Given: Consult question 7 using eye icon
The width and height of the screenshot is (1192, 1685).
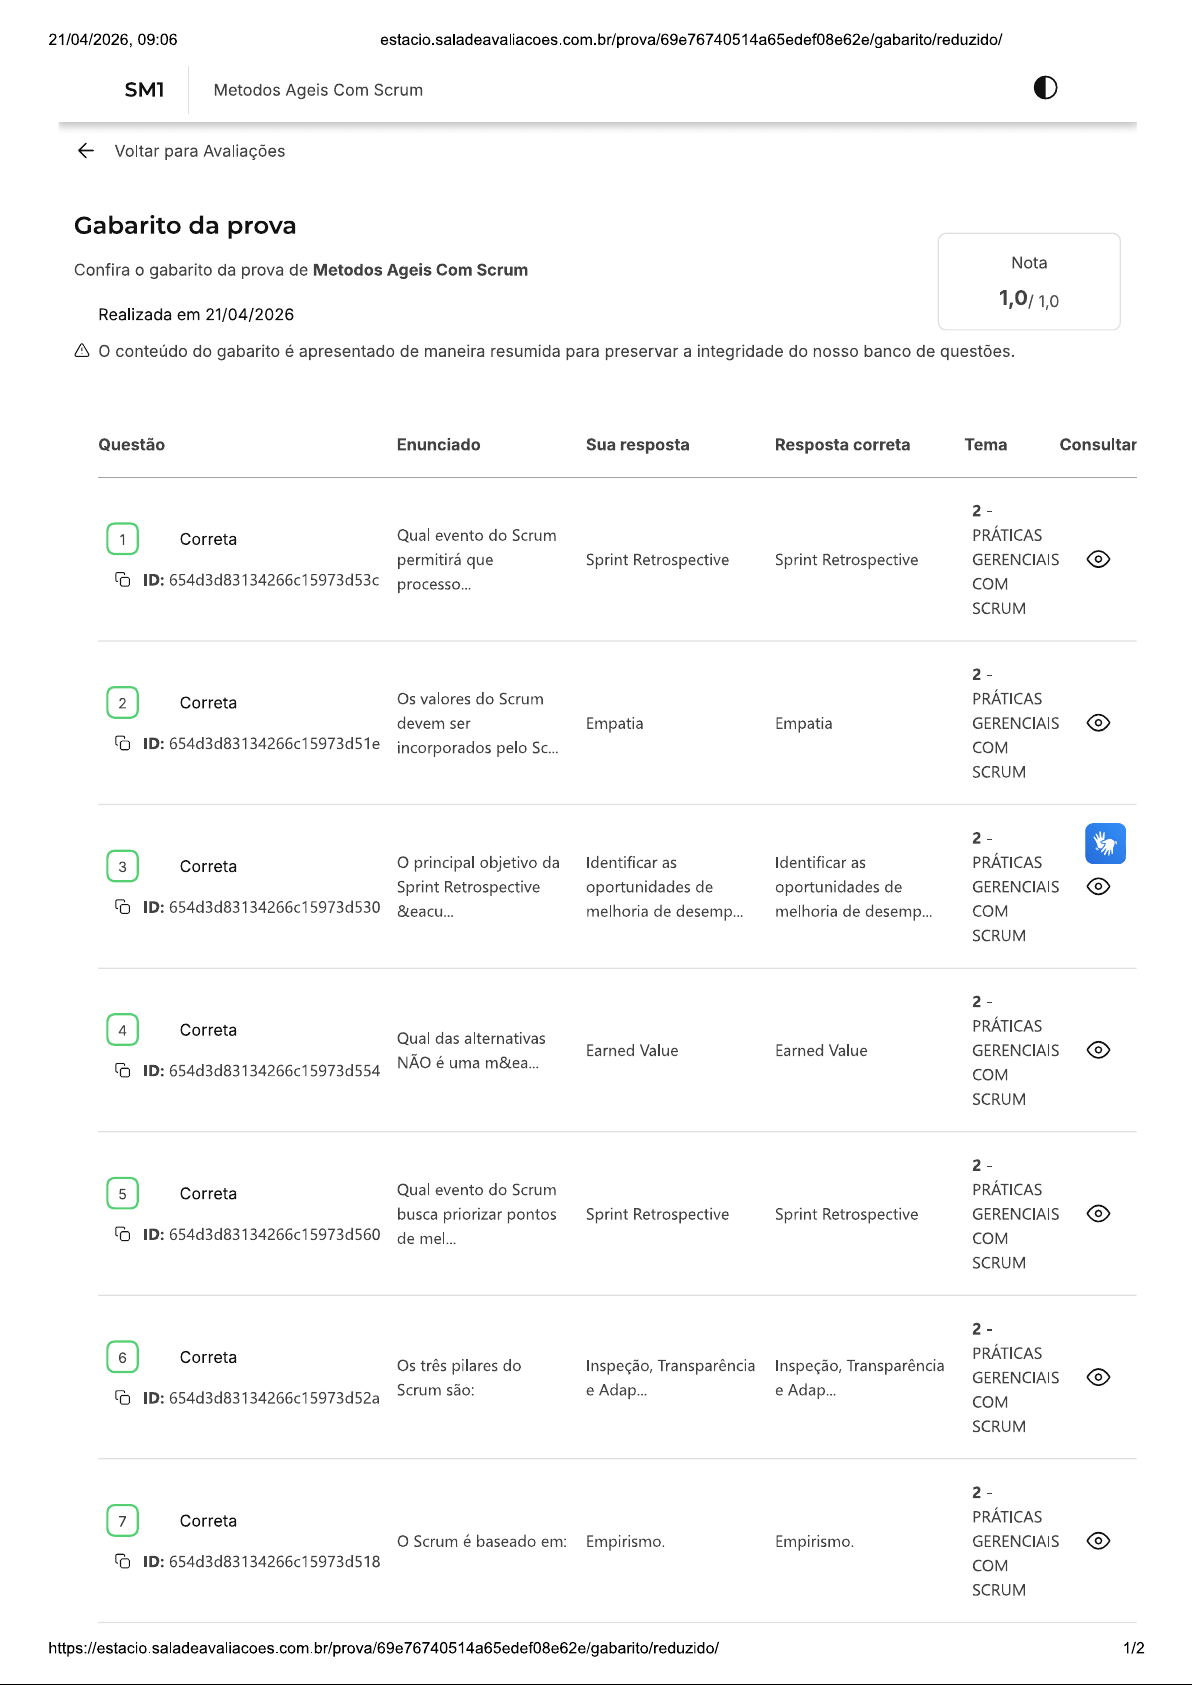Looking at the screenshot, I should (1098, 1541).
